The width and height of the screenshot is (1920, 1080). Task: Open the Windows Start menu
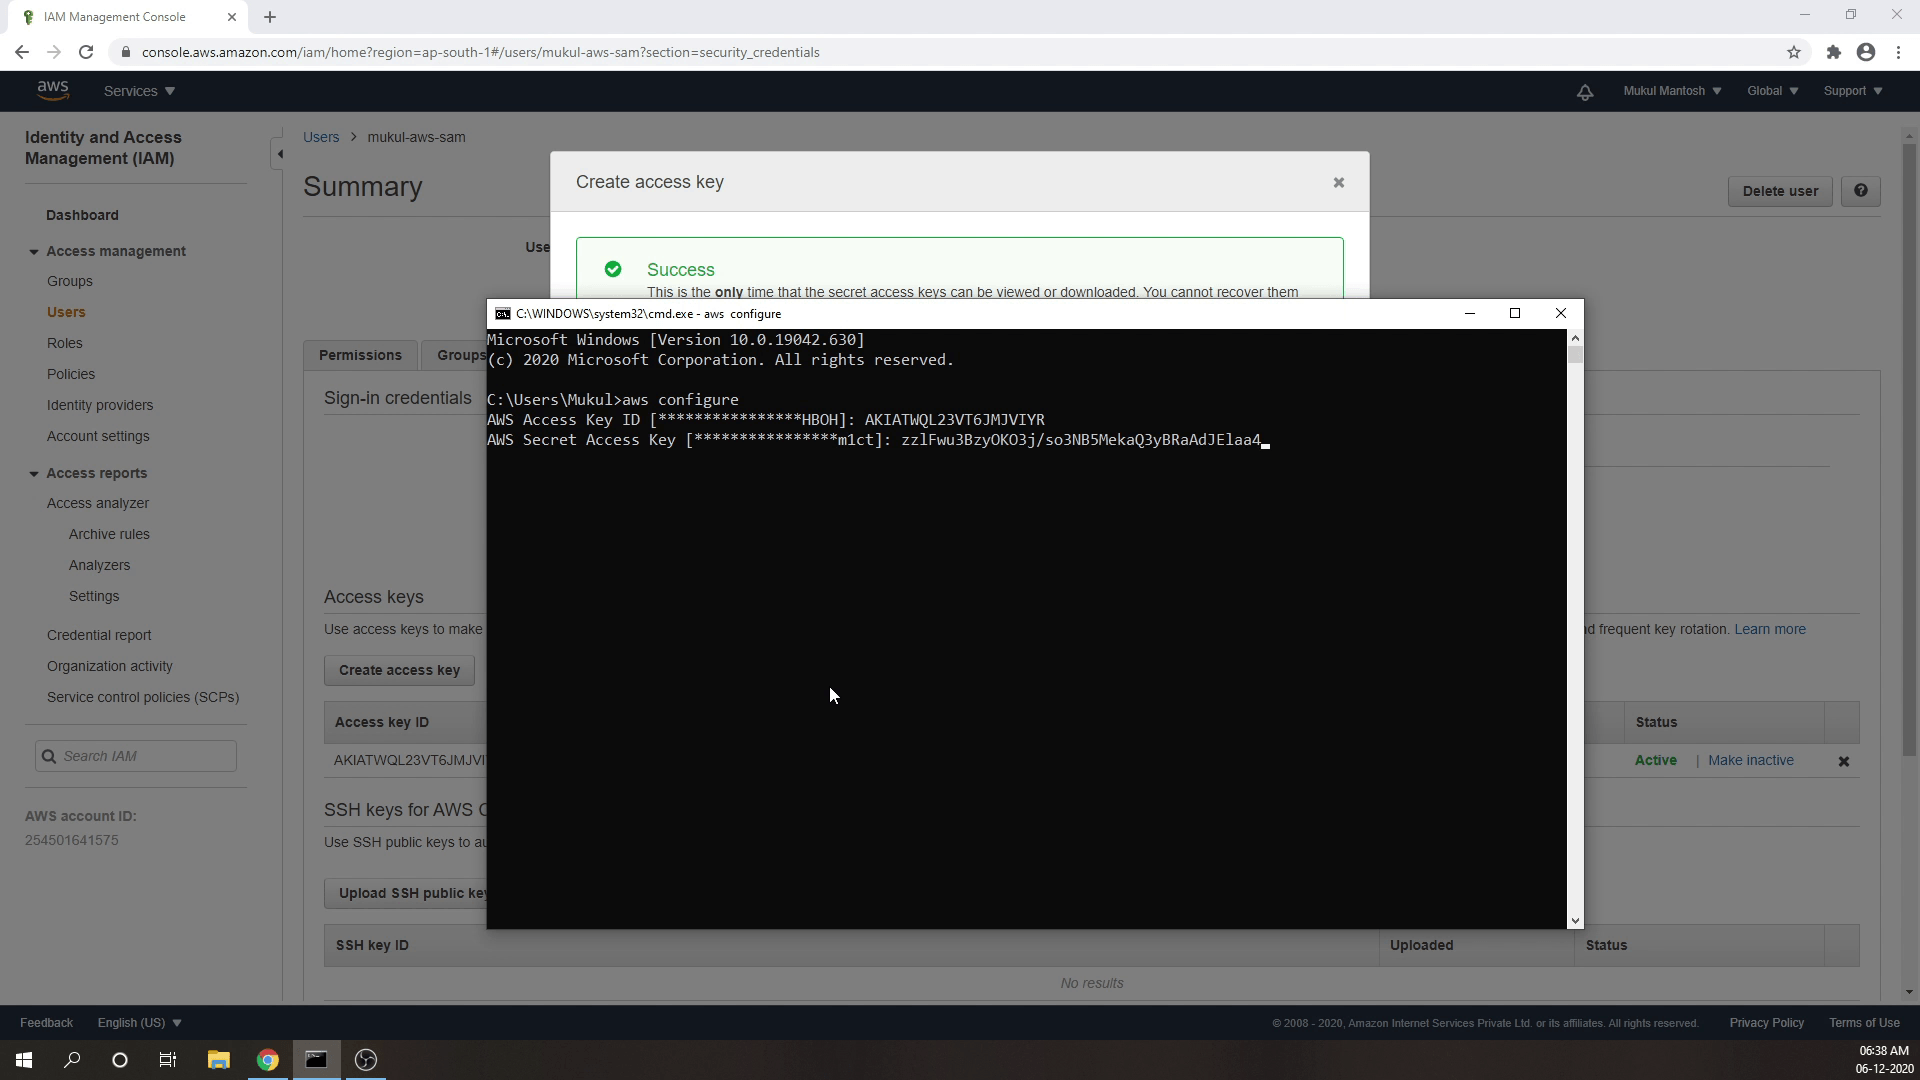coord(22,1059)
